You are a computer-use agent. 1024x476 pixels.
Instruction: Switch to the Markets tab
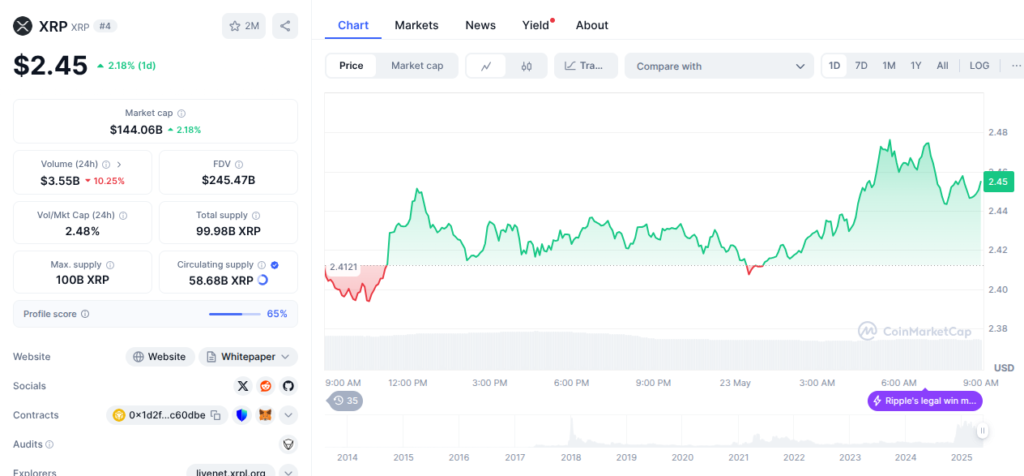[415, 25]
